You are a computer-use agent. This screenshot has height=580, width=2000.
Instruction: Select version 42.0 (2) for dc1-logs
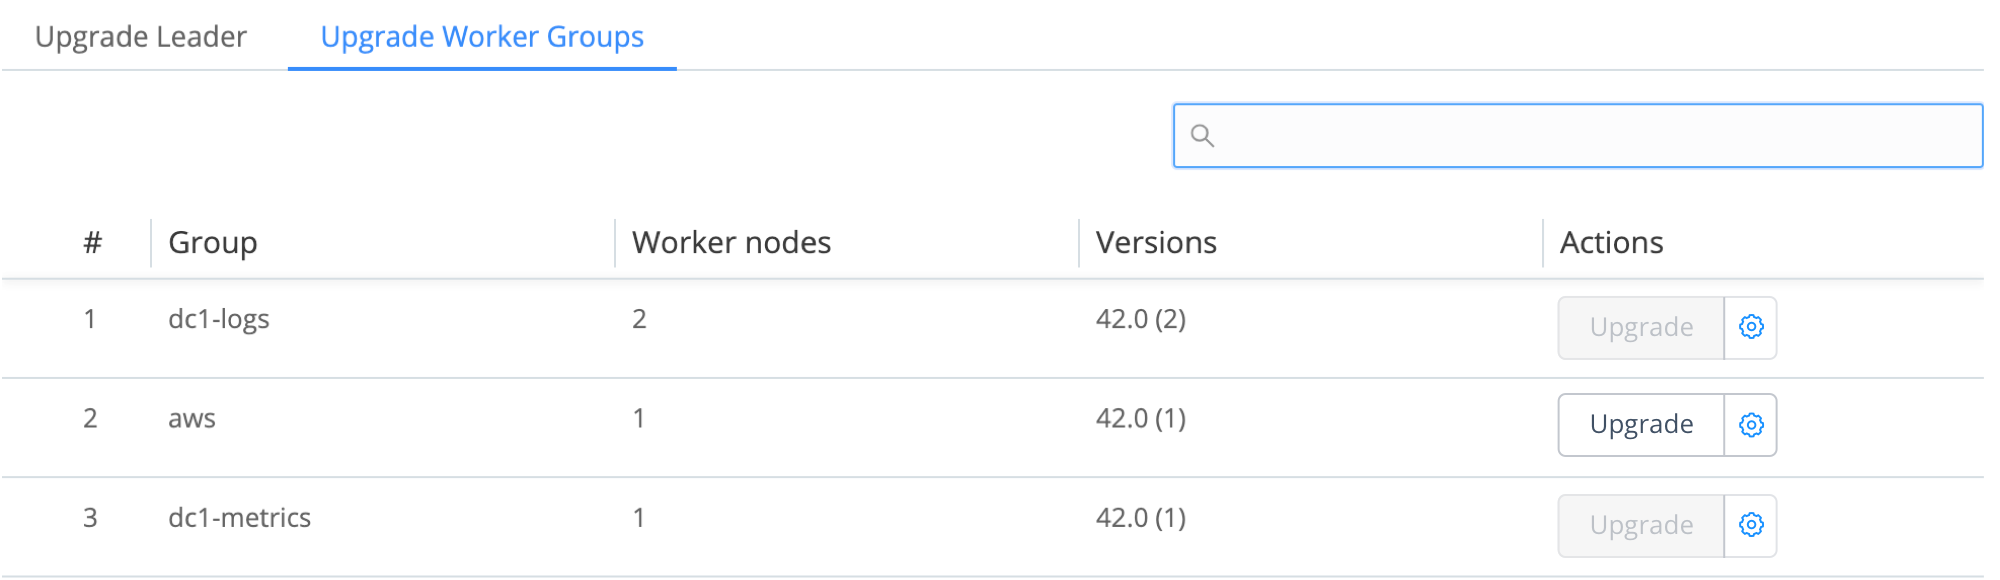1141,319
